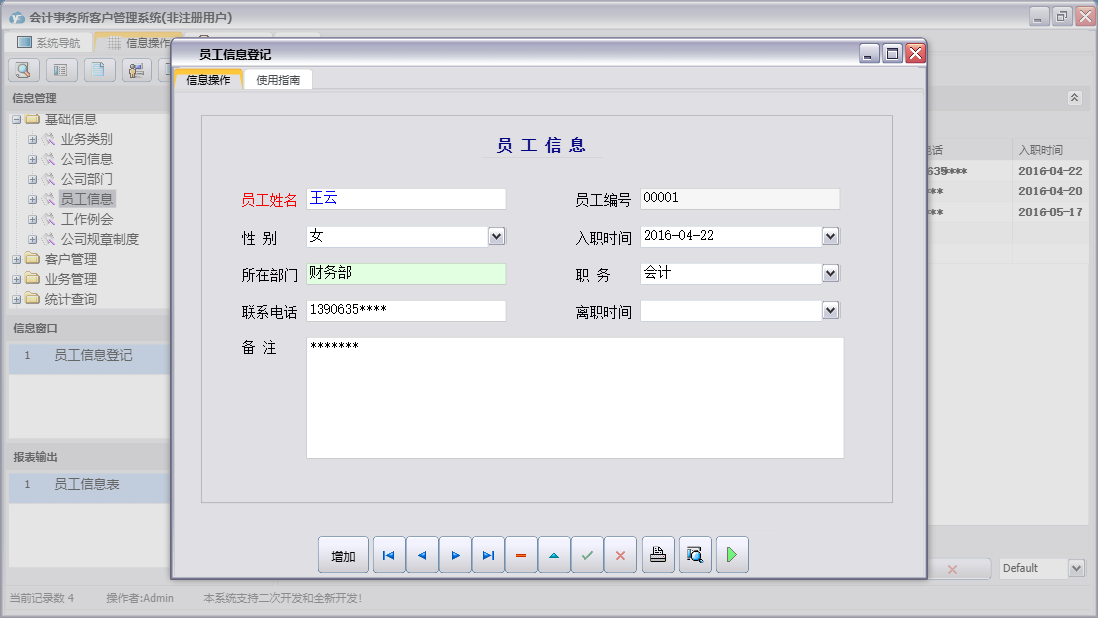Select the 信息操作 tab in dialog
1098x618 pixels.
click(208, 80)
